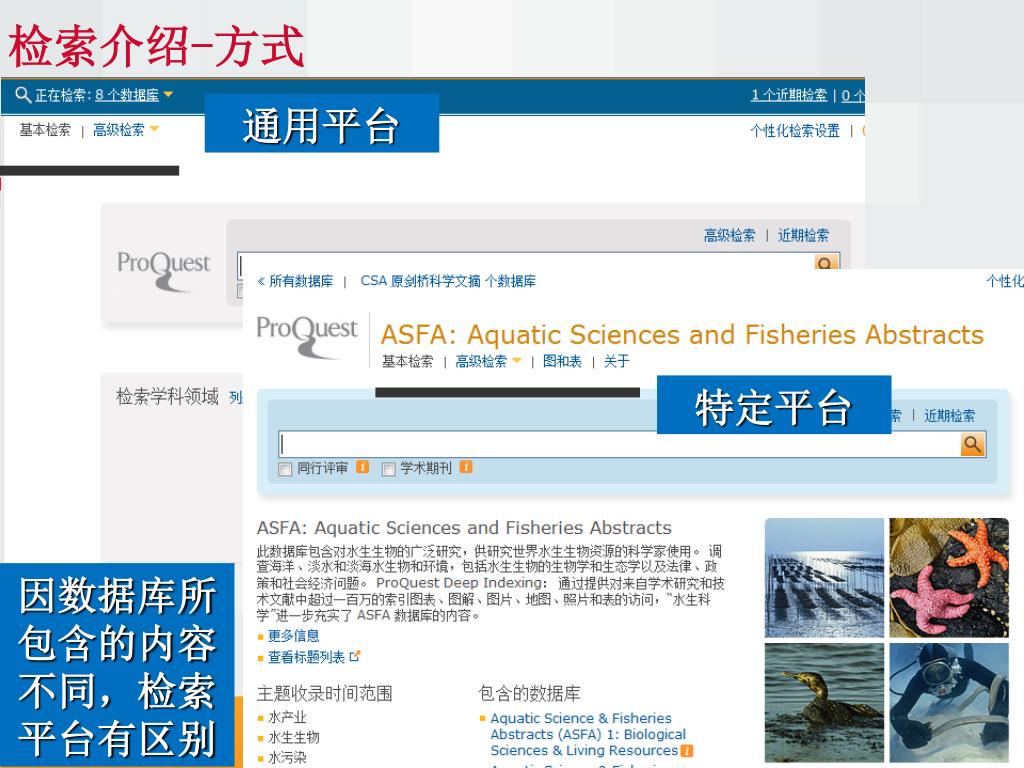Select 高级检索 in the ASFA window
This screenshot has height=768, width=1024.
click(481, 361)
